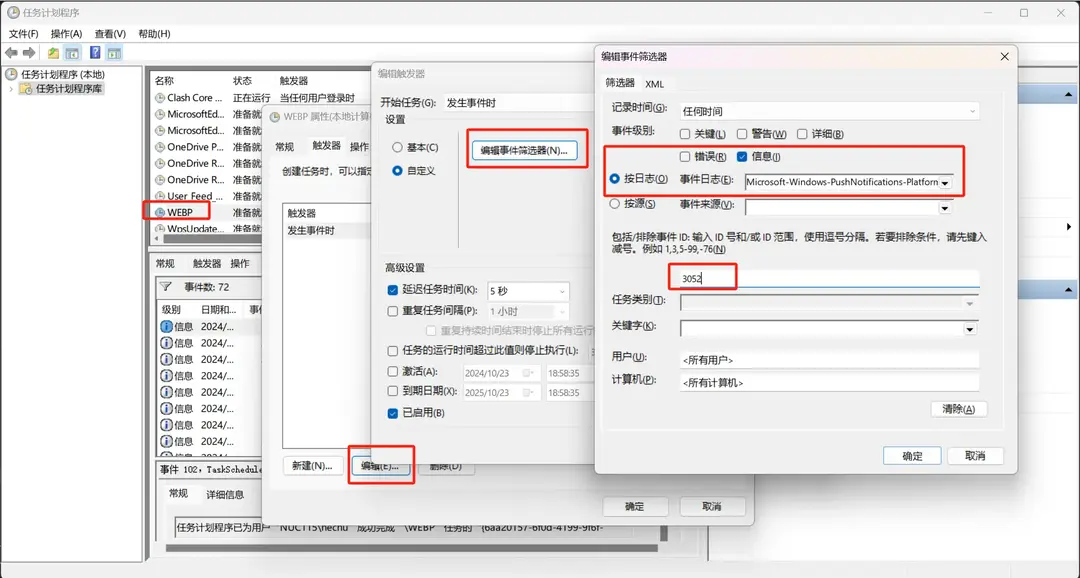Click the Back navigation arrow
This screenshot has height=578, width=1080.
coord(12,52)
